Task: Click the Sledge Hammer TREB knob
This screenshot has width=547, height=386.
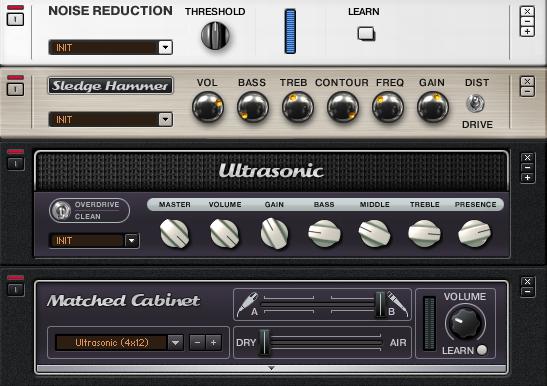Action: pos(298,107)
